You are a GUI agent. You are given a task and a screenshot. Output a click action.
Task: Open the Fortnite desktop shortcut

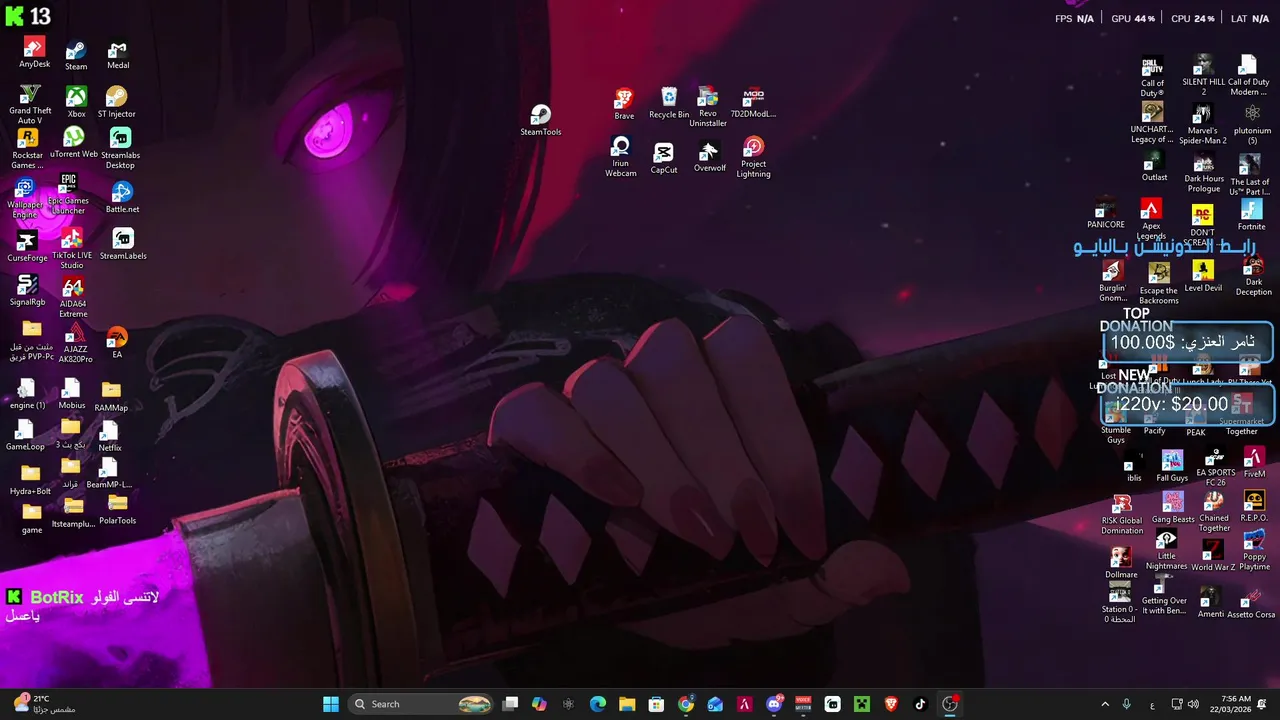1251,216
